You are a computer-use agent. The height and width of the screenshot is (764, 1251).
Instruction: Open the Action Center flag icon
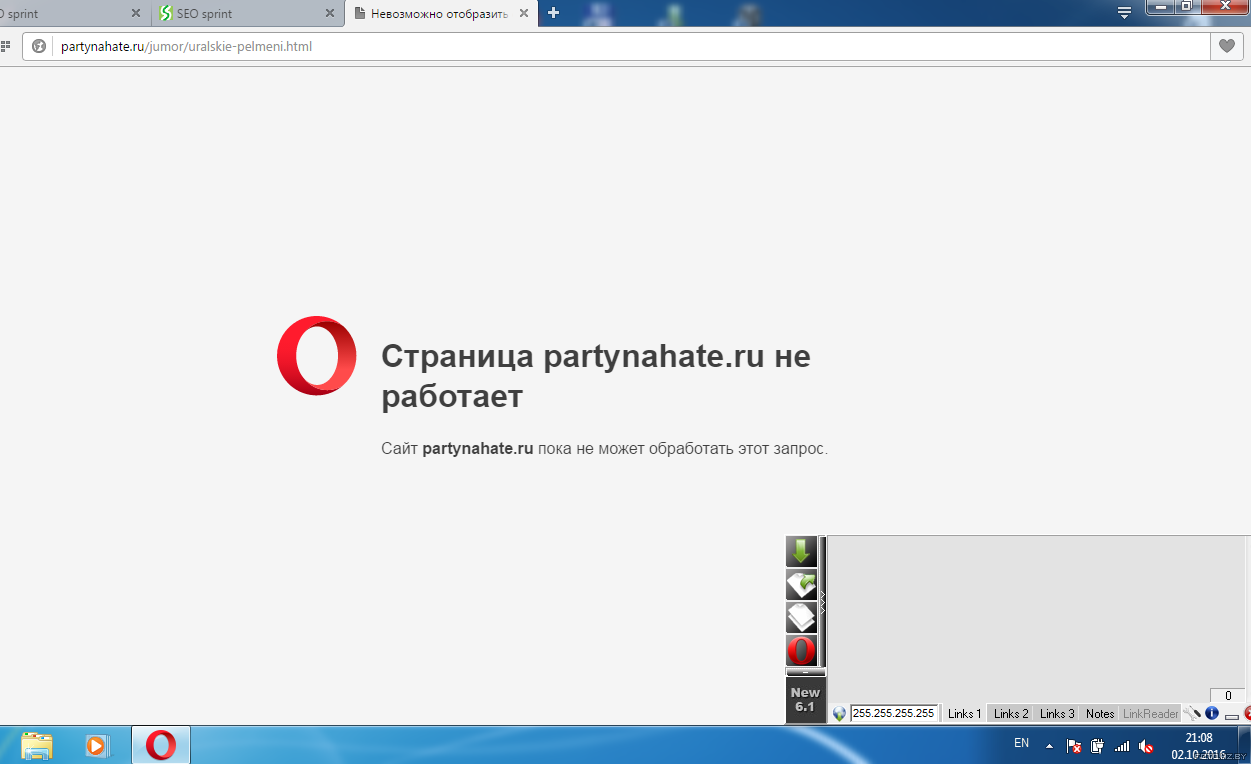pos(1074,746)
